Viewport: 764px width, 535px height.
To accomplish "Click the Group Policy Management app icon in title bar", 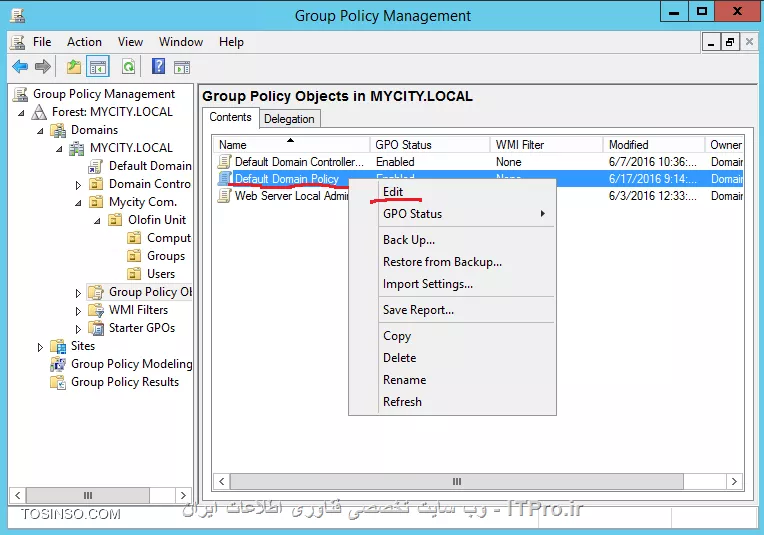I will tap(18, 15).
